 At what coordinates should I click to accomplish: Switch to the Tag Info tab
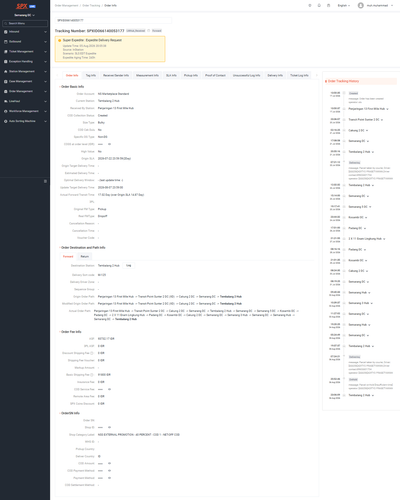click(x=91, y=76)
